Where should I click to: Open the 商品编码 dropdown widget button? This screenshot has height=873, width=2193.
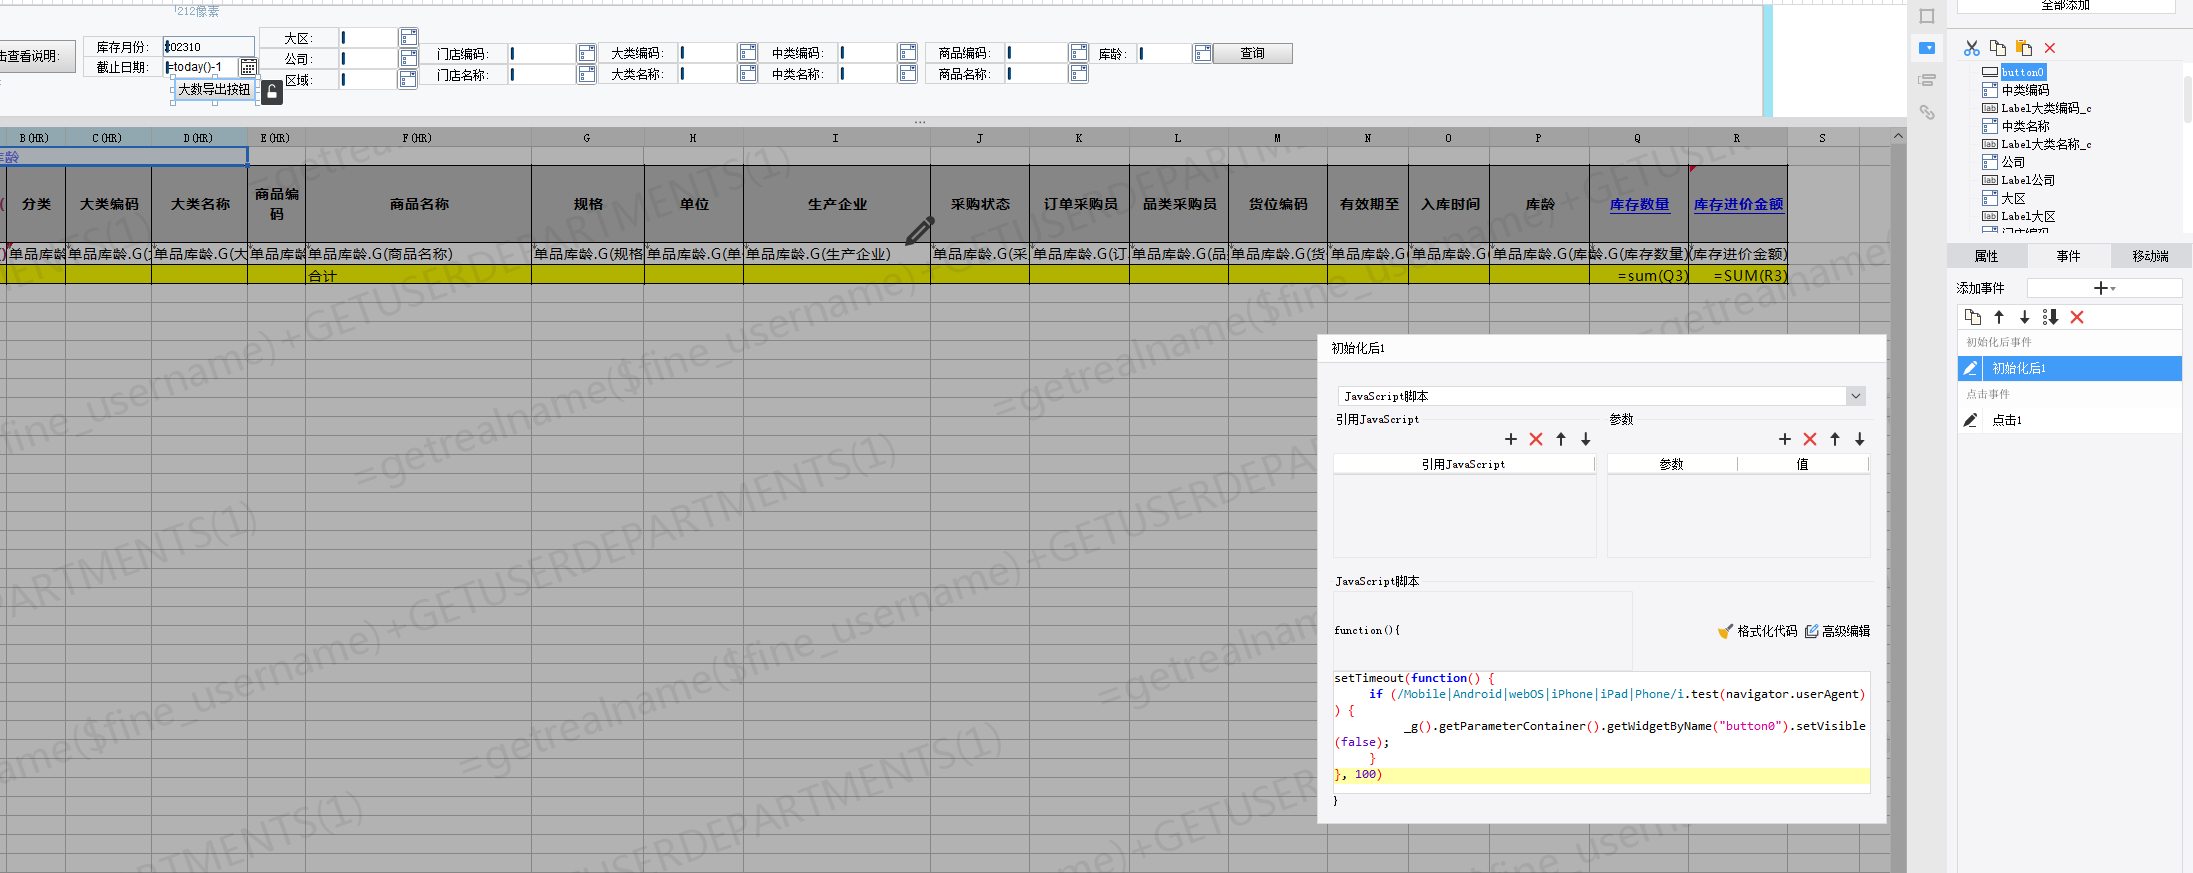(1078, 52)
